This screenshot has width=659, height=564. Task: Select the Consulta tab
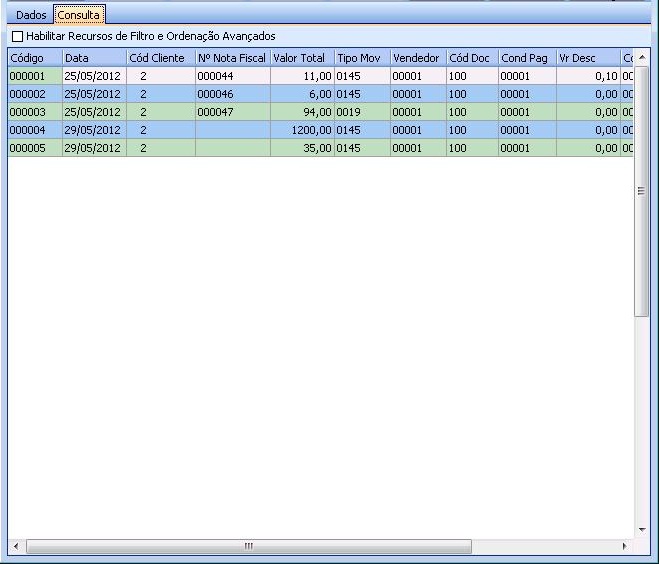coord(78,15)
